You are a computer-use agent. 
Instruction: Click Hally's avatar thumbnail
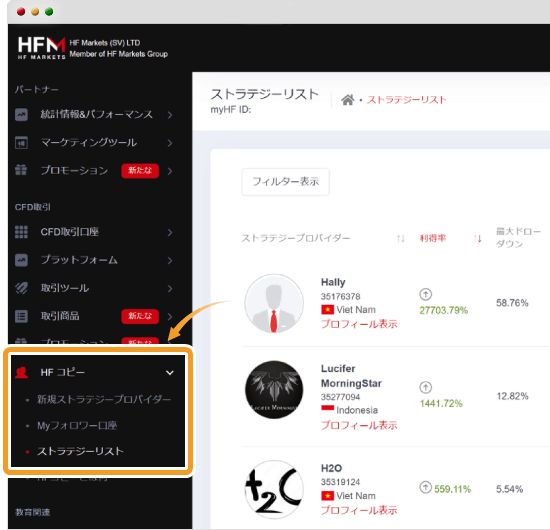point(274,303)
